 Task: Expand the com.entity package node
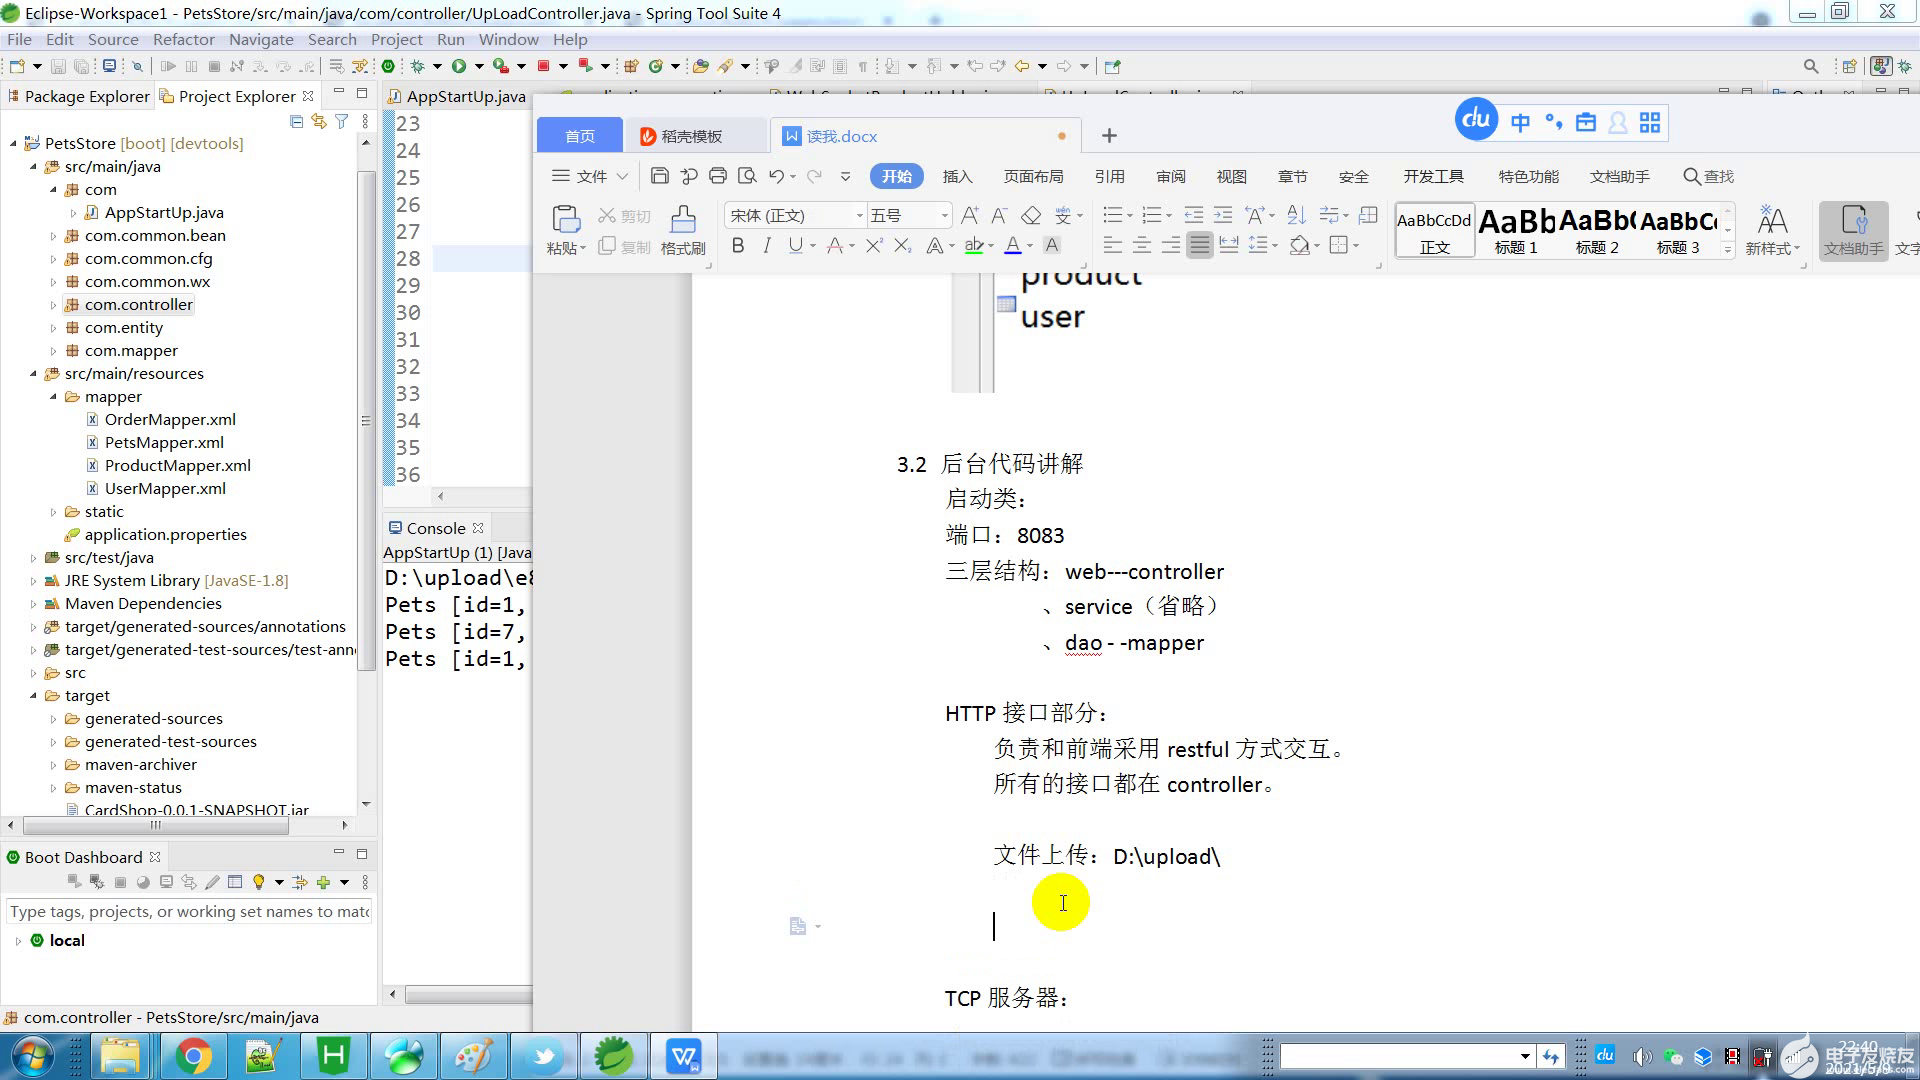[54, 328]
